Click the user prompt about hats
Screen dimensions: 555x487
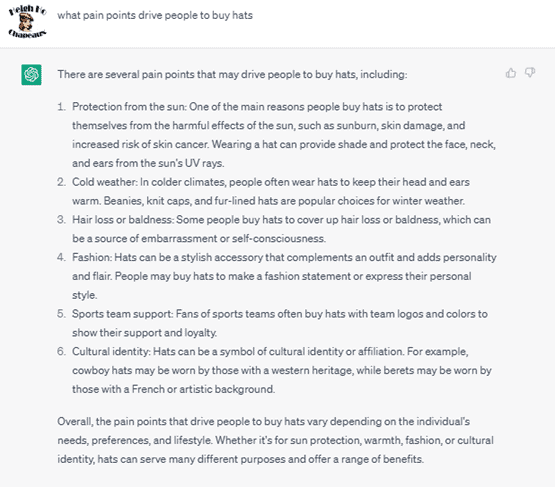coord(155,15)
